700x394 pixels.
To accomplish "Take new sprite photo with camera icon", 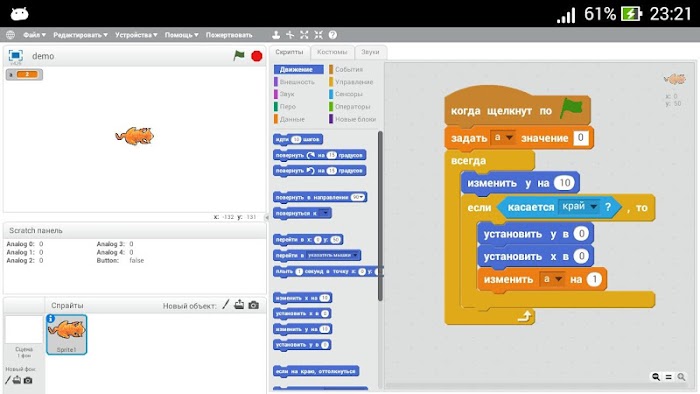I will pos(254,305).
